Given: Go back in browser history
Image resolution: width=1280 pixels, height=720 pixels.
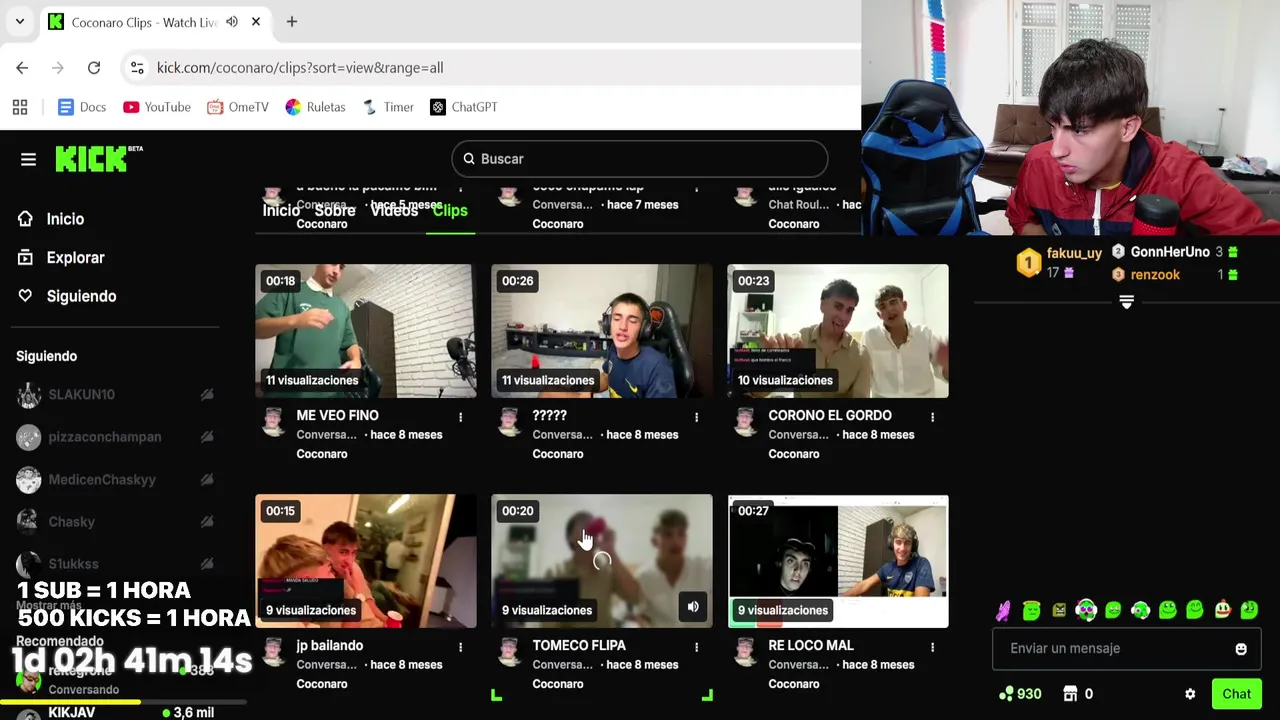Looking at the screenshot, I should [x=22, y=68].
